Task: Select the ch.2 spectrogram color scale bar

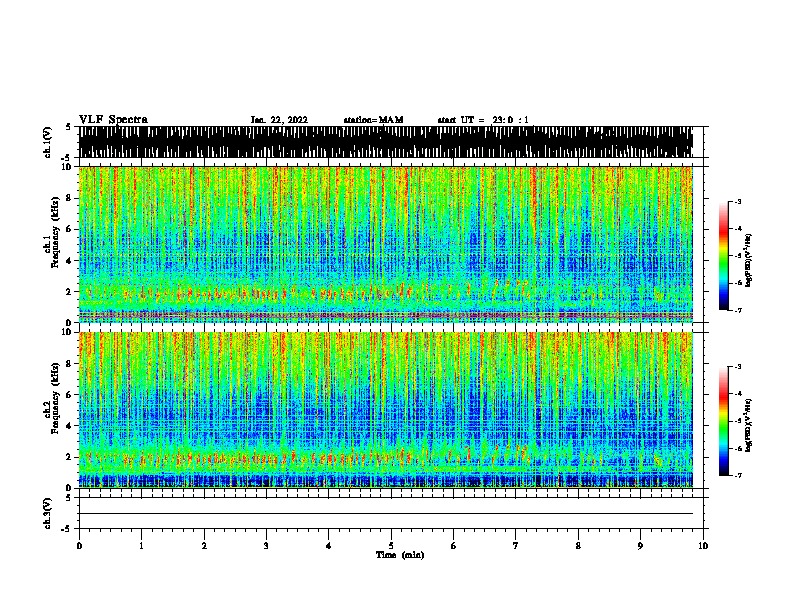Action: 724,421
